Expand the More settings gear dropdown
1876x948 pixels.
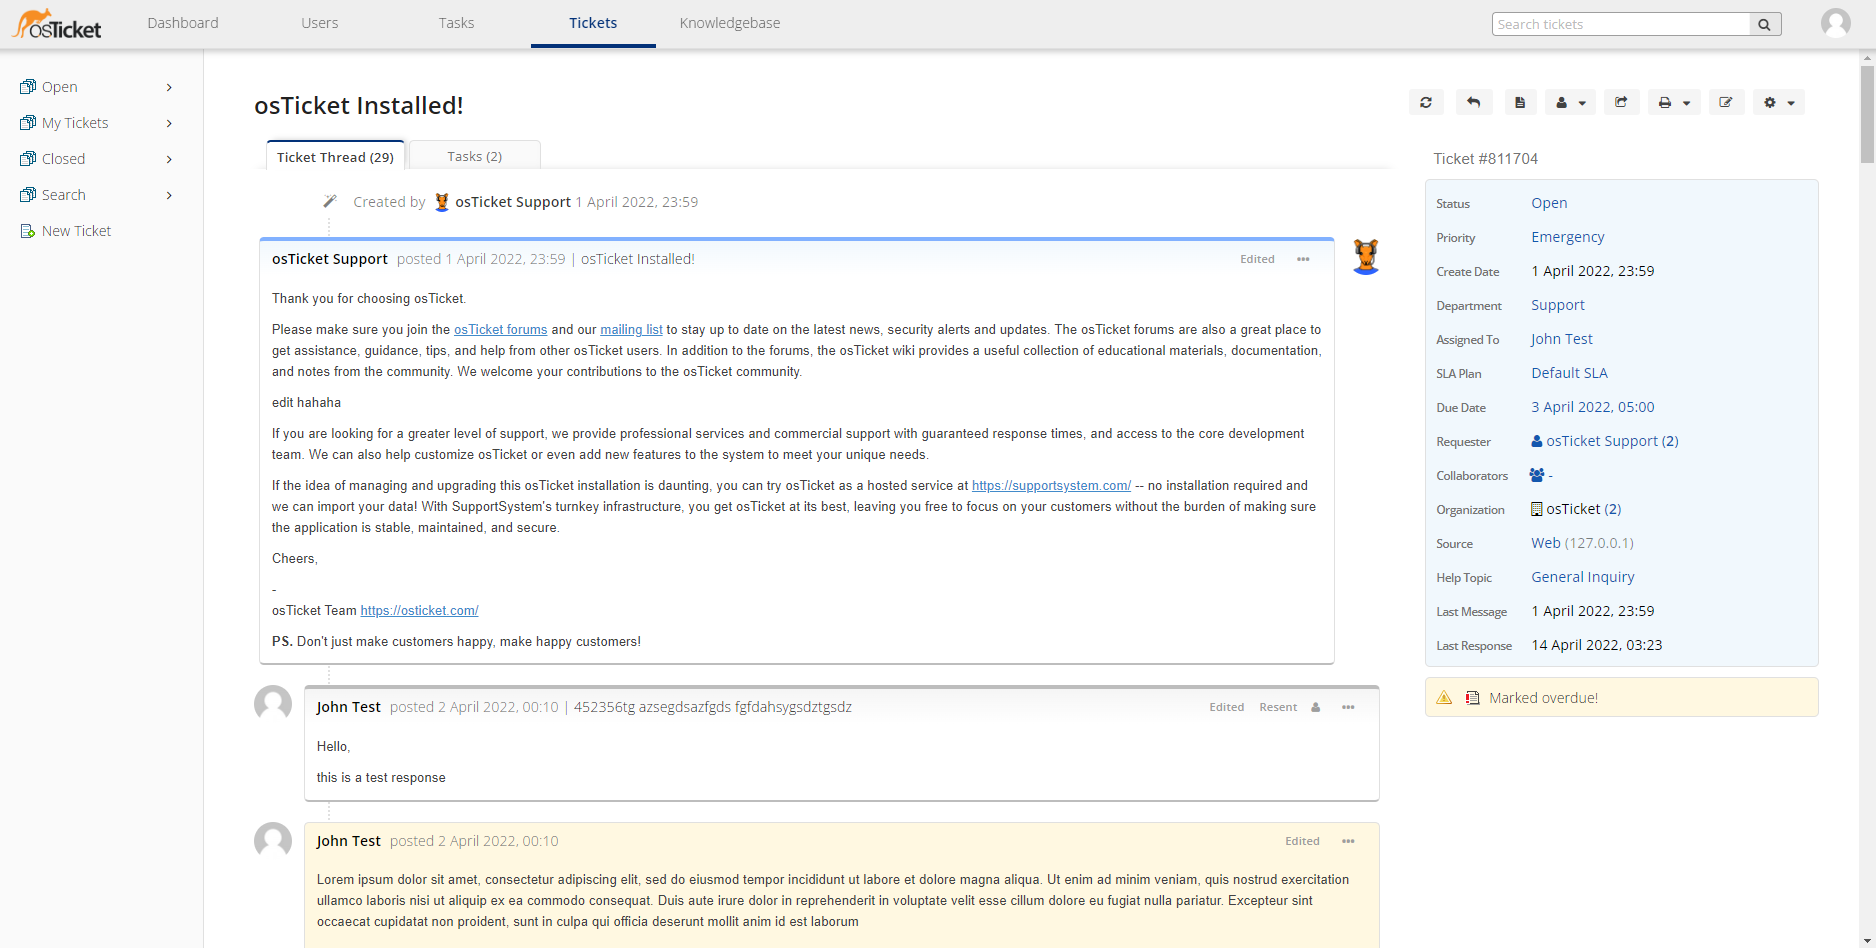click(x=1788, y=102)
